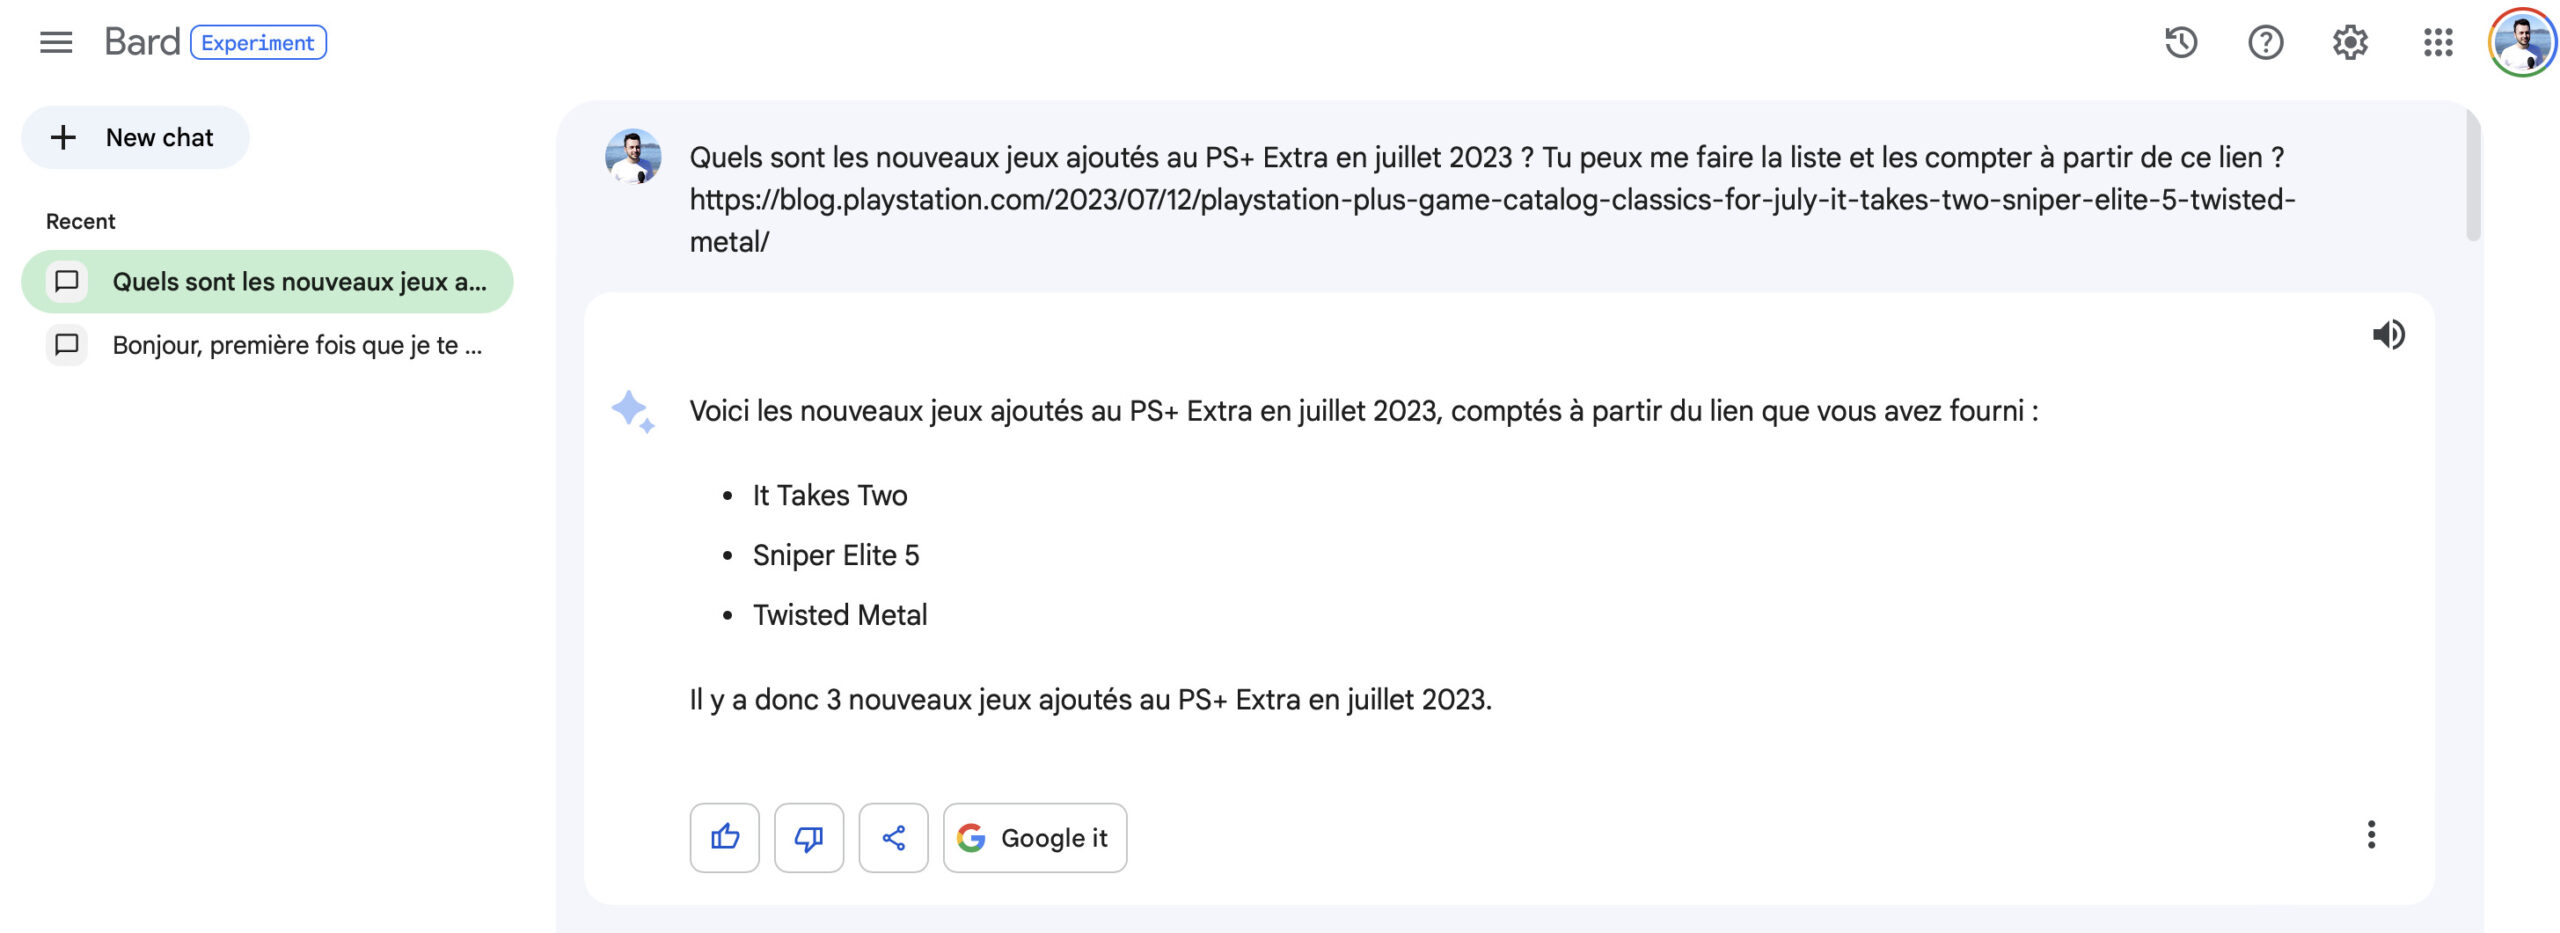Click the Bard logo text

[x=142, y=42]
